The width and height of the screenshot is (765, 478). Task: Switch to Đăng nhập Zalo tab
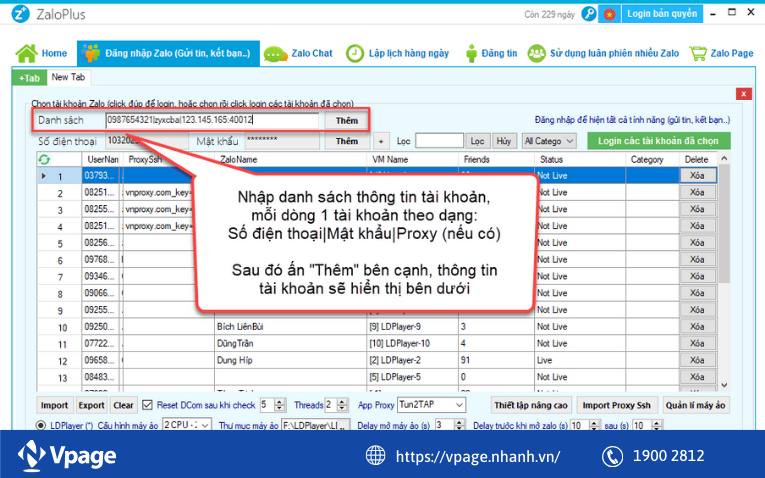click(x=168, y=53)
